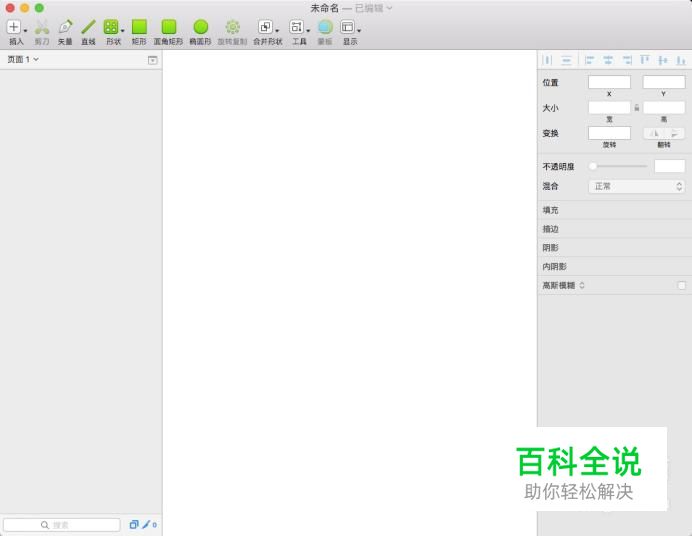Align objects to left edge

point(589,60)
